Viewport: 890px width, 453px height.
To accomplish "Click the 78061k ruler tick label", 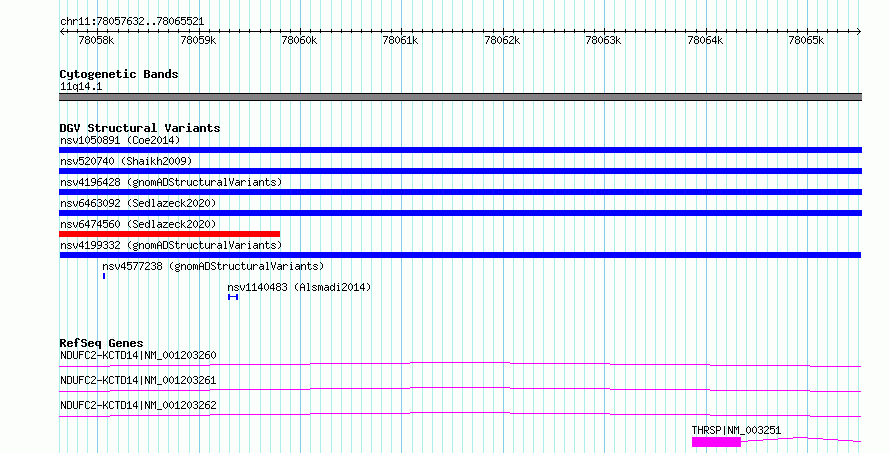I will click(x=401, y=40).
